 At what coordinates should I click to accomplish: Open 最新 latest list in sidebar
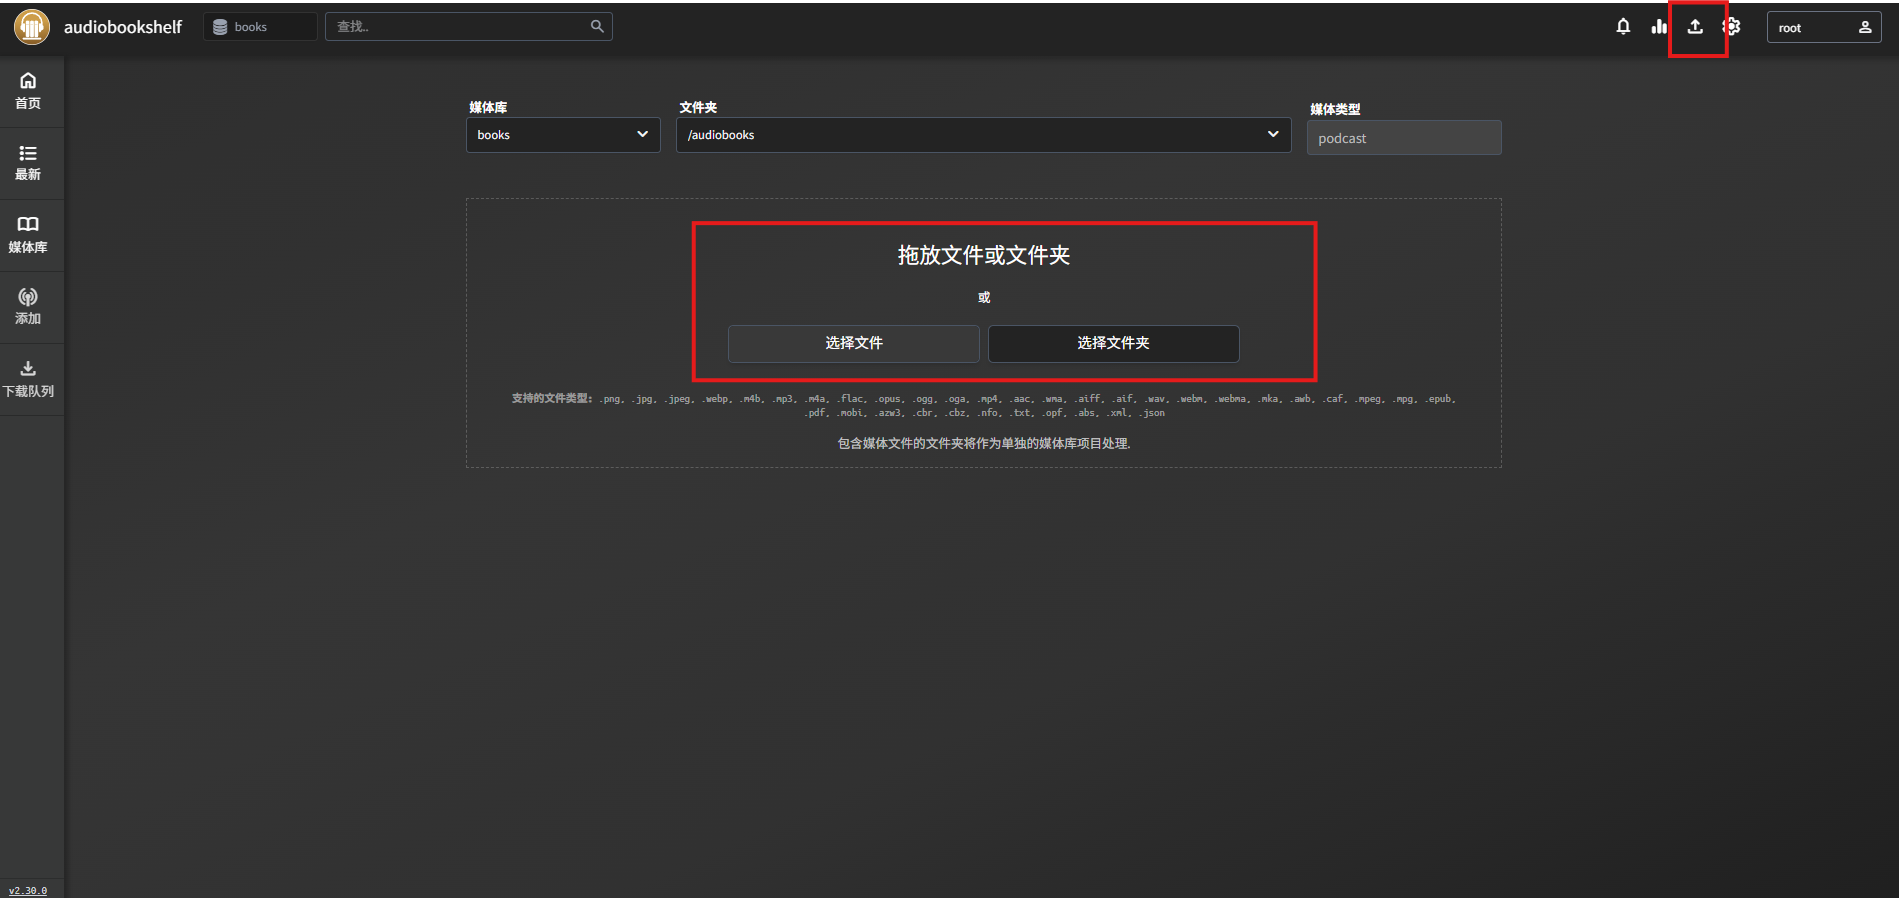pos(28,163)
